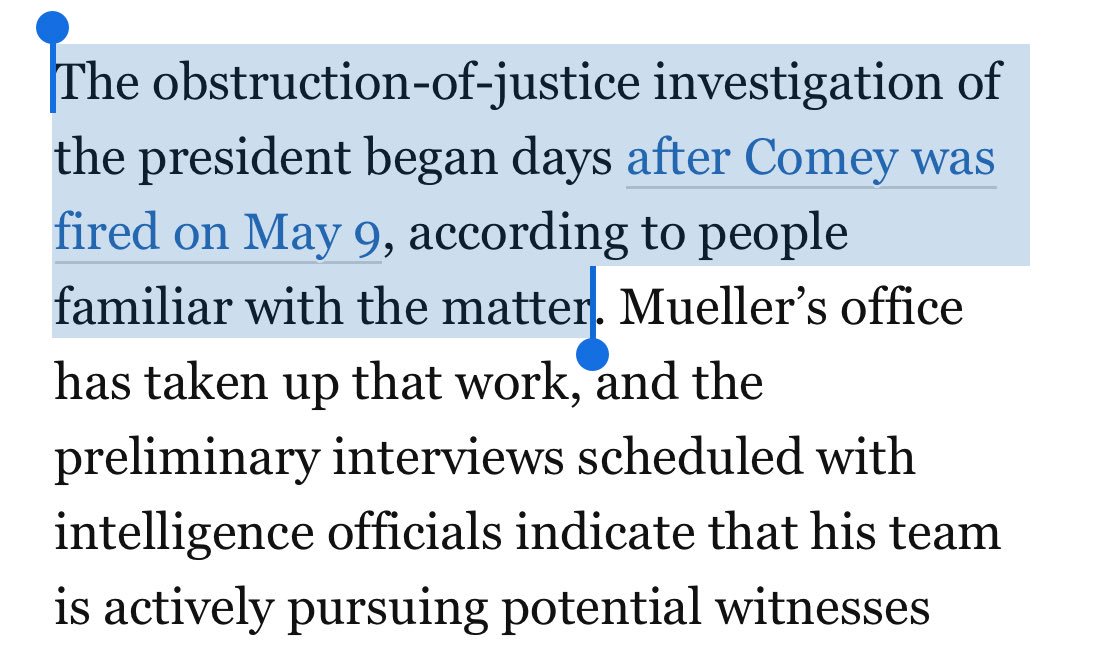Click the word "according" after the link
Image resolution: width=1113 pixels, height=657 pixels.
coord(507,235)
